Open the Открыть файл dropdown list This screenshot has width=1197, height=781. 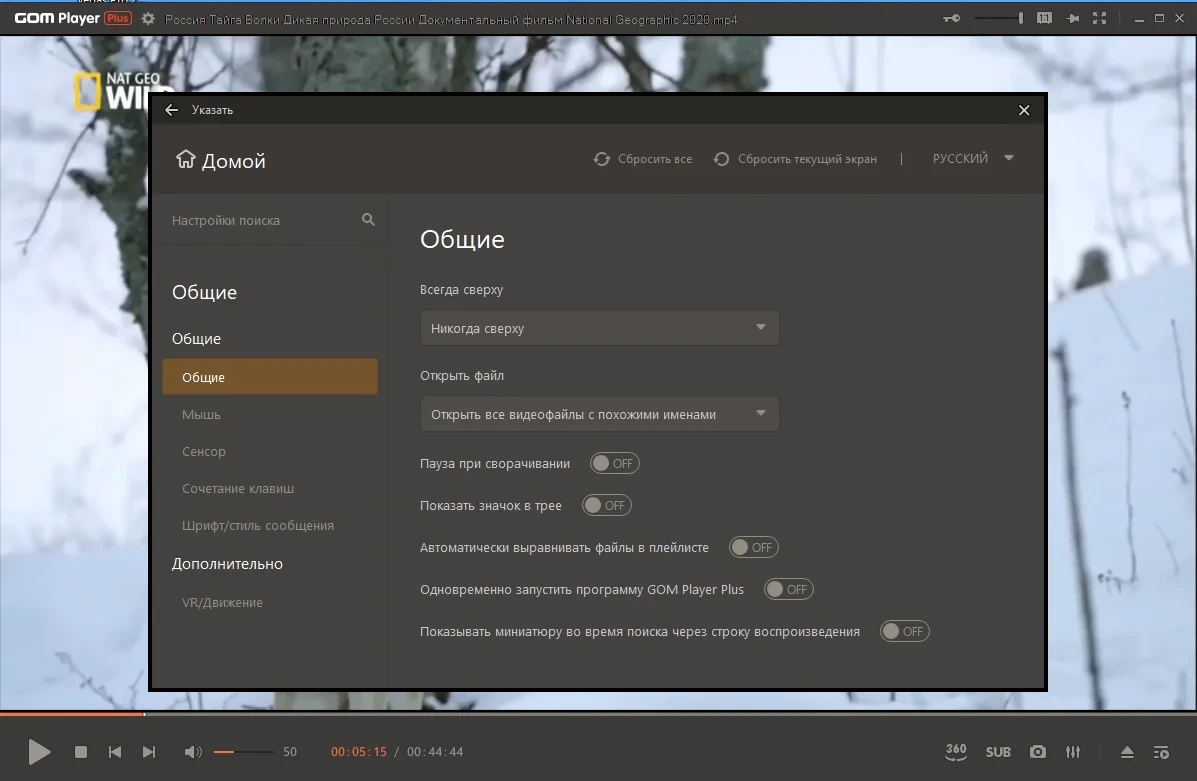[x=599, y=414]
